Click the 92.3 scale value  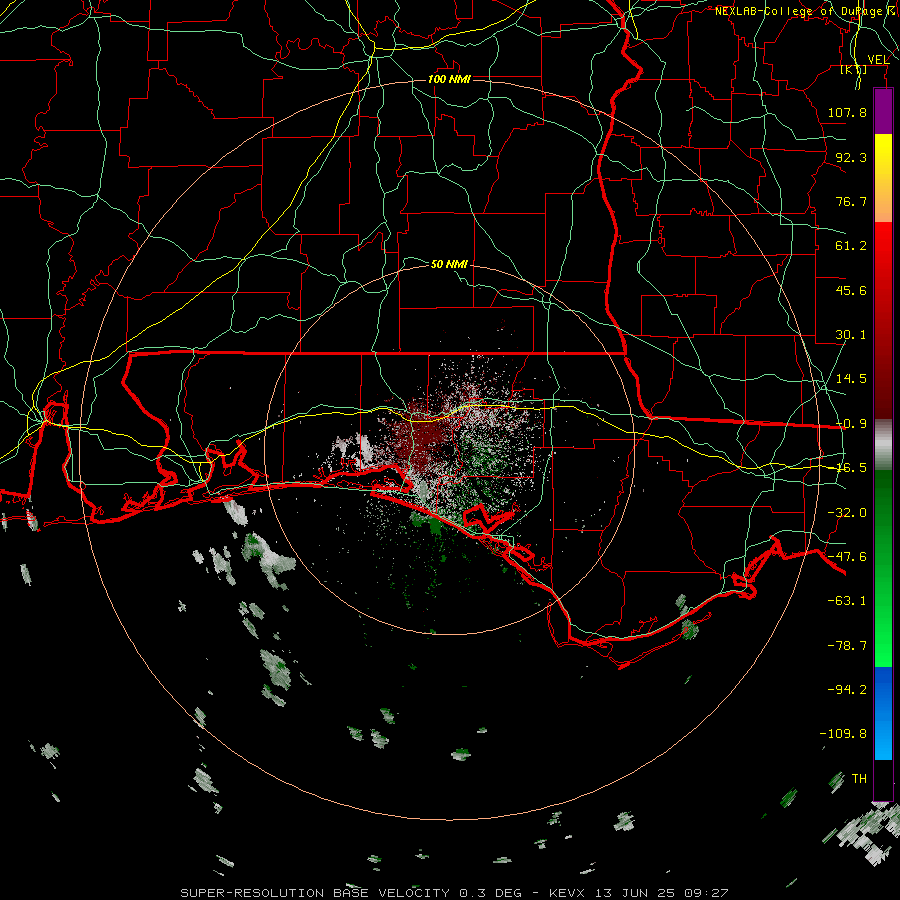pyautogui.click(x=851, y=157)
